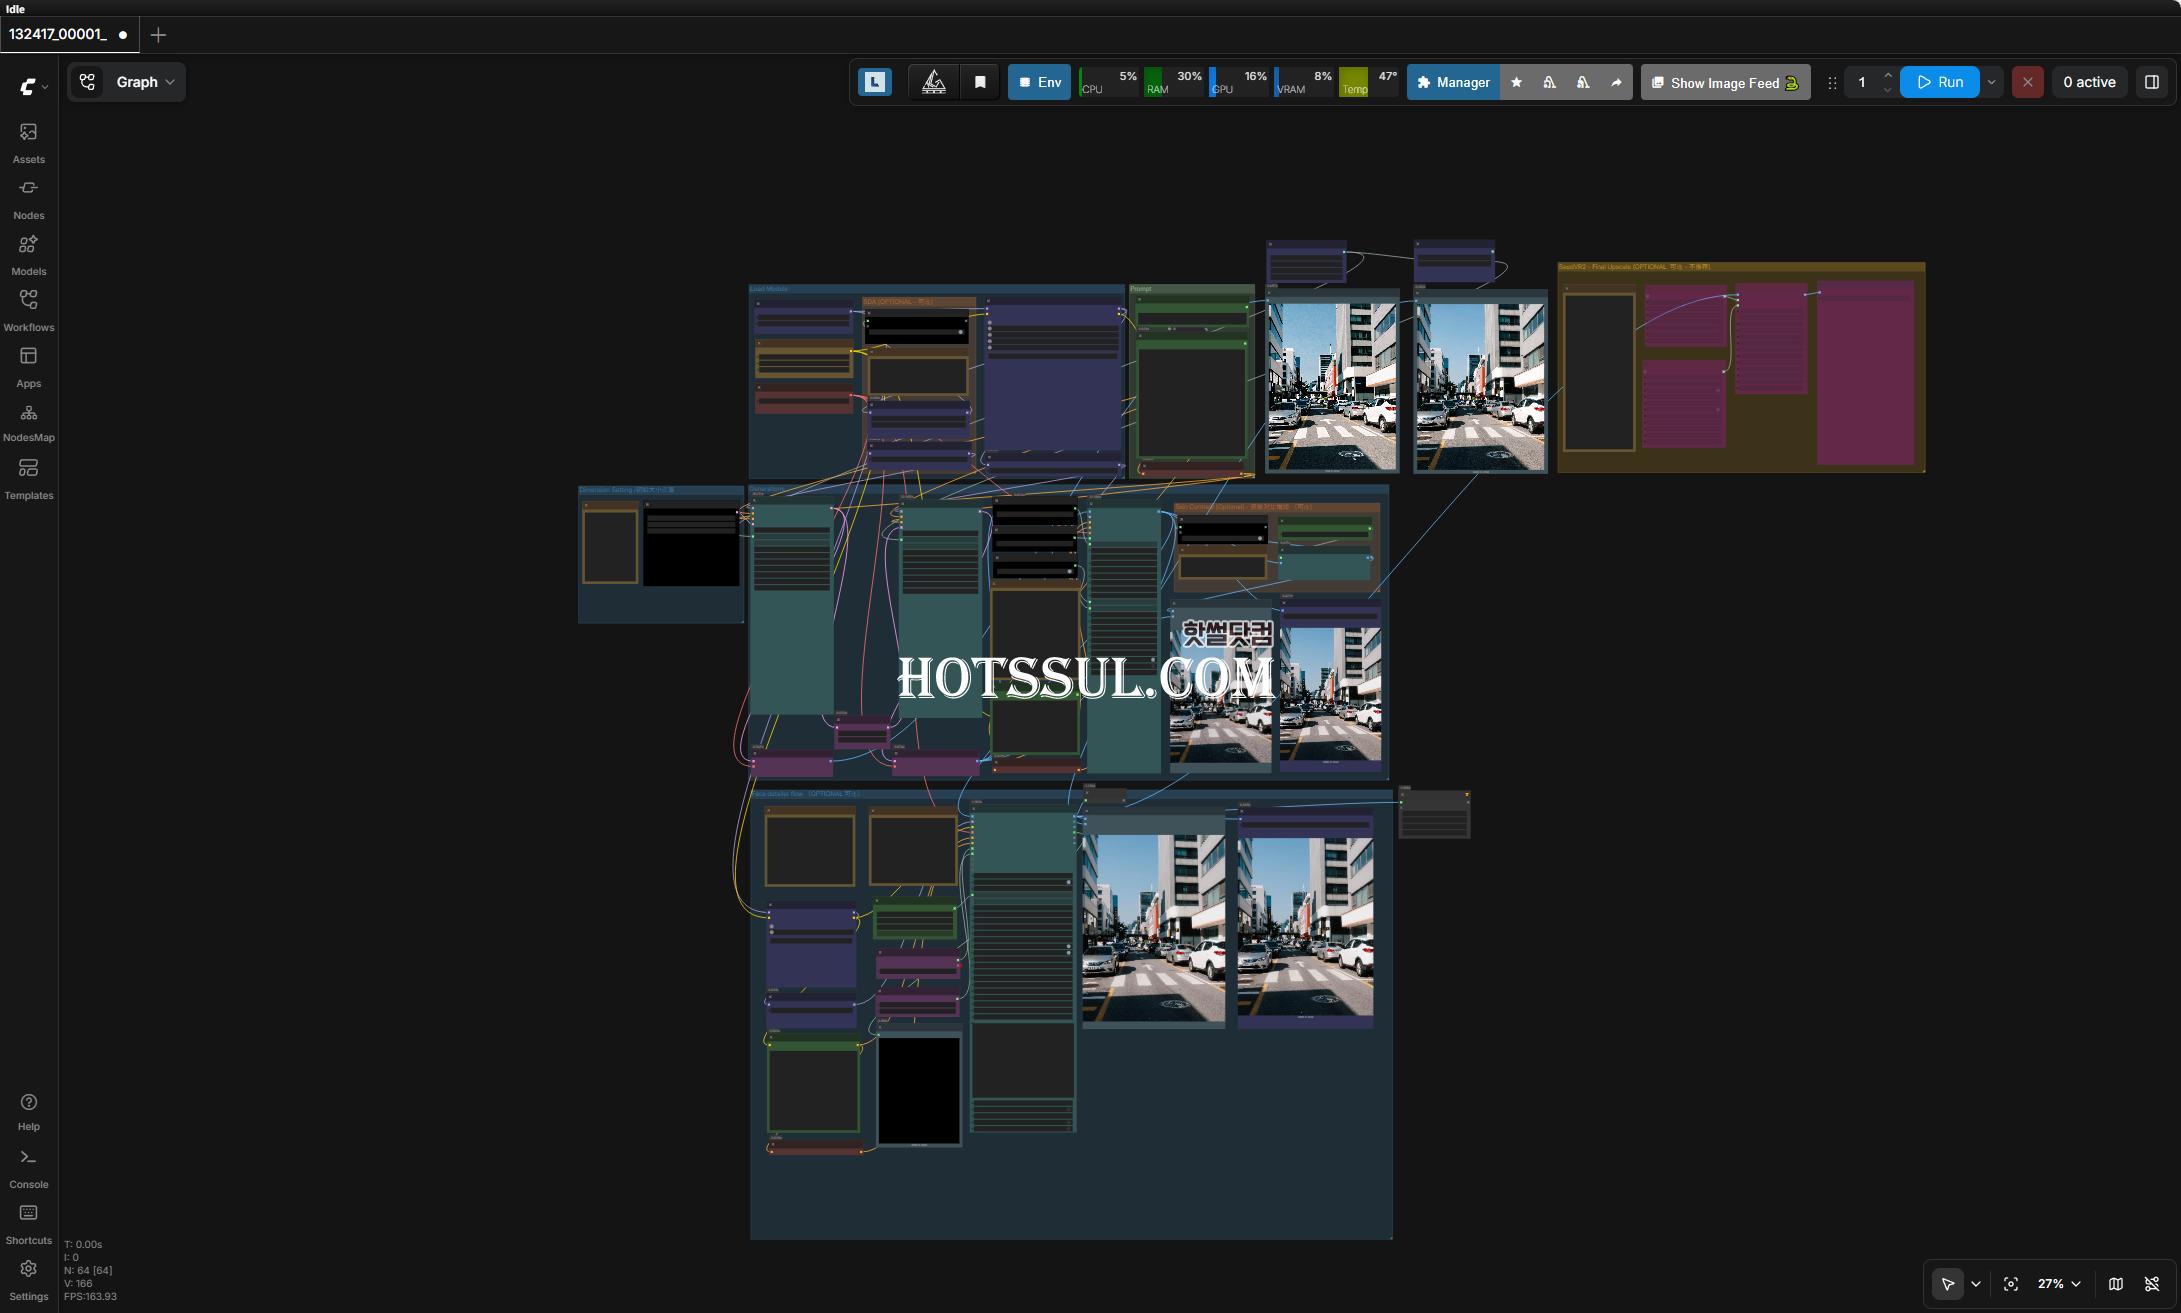Open the Nodes library panel
This screenshot has height=1313, width=2181.
(x=28, y=198)
